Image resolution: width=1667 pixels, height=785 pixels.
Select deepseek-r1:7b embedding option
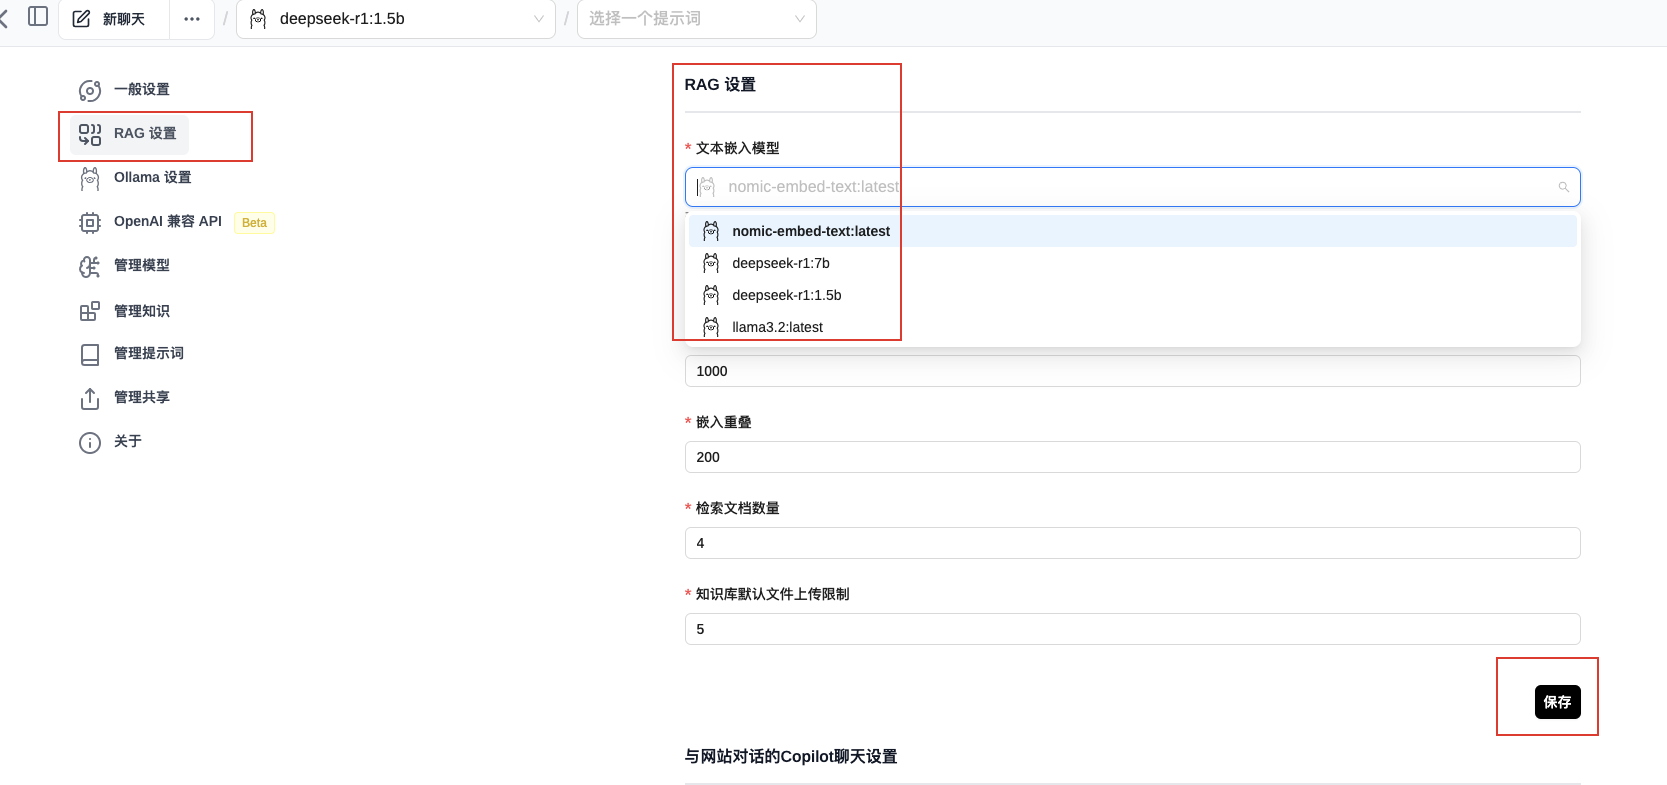(1132, 263)
